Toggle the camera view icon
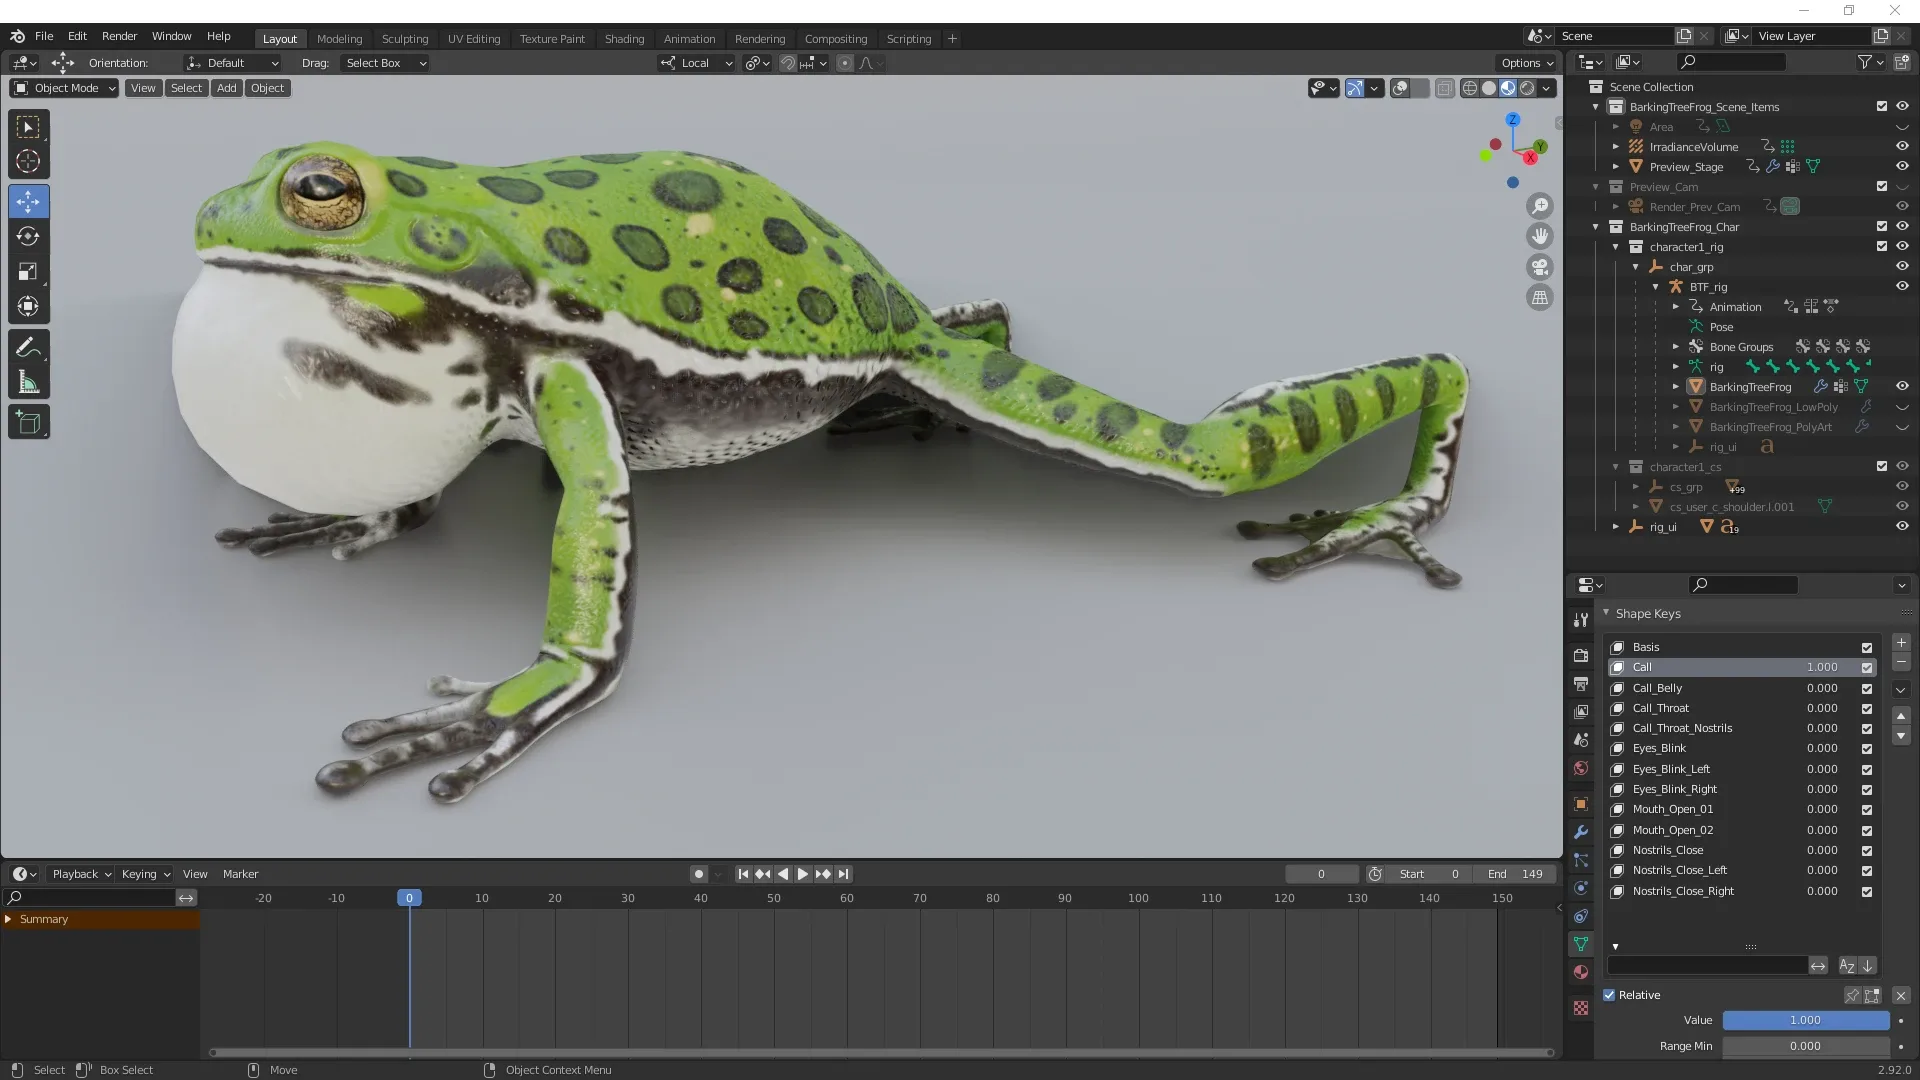 [1540, 267]
